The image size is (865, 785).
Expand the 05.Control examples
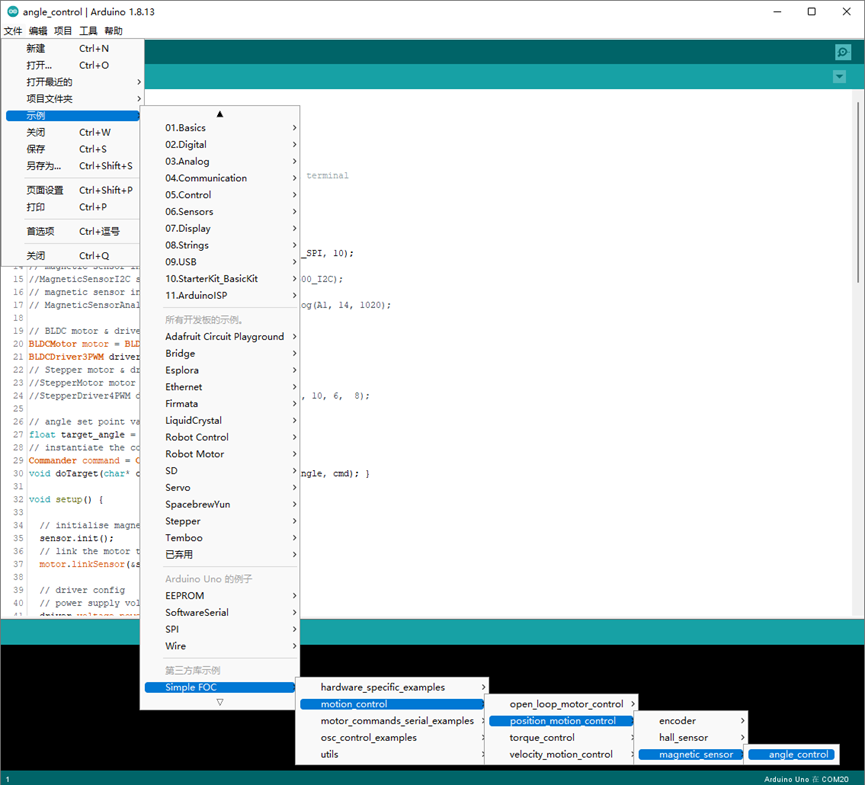(220, 195)
